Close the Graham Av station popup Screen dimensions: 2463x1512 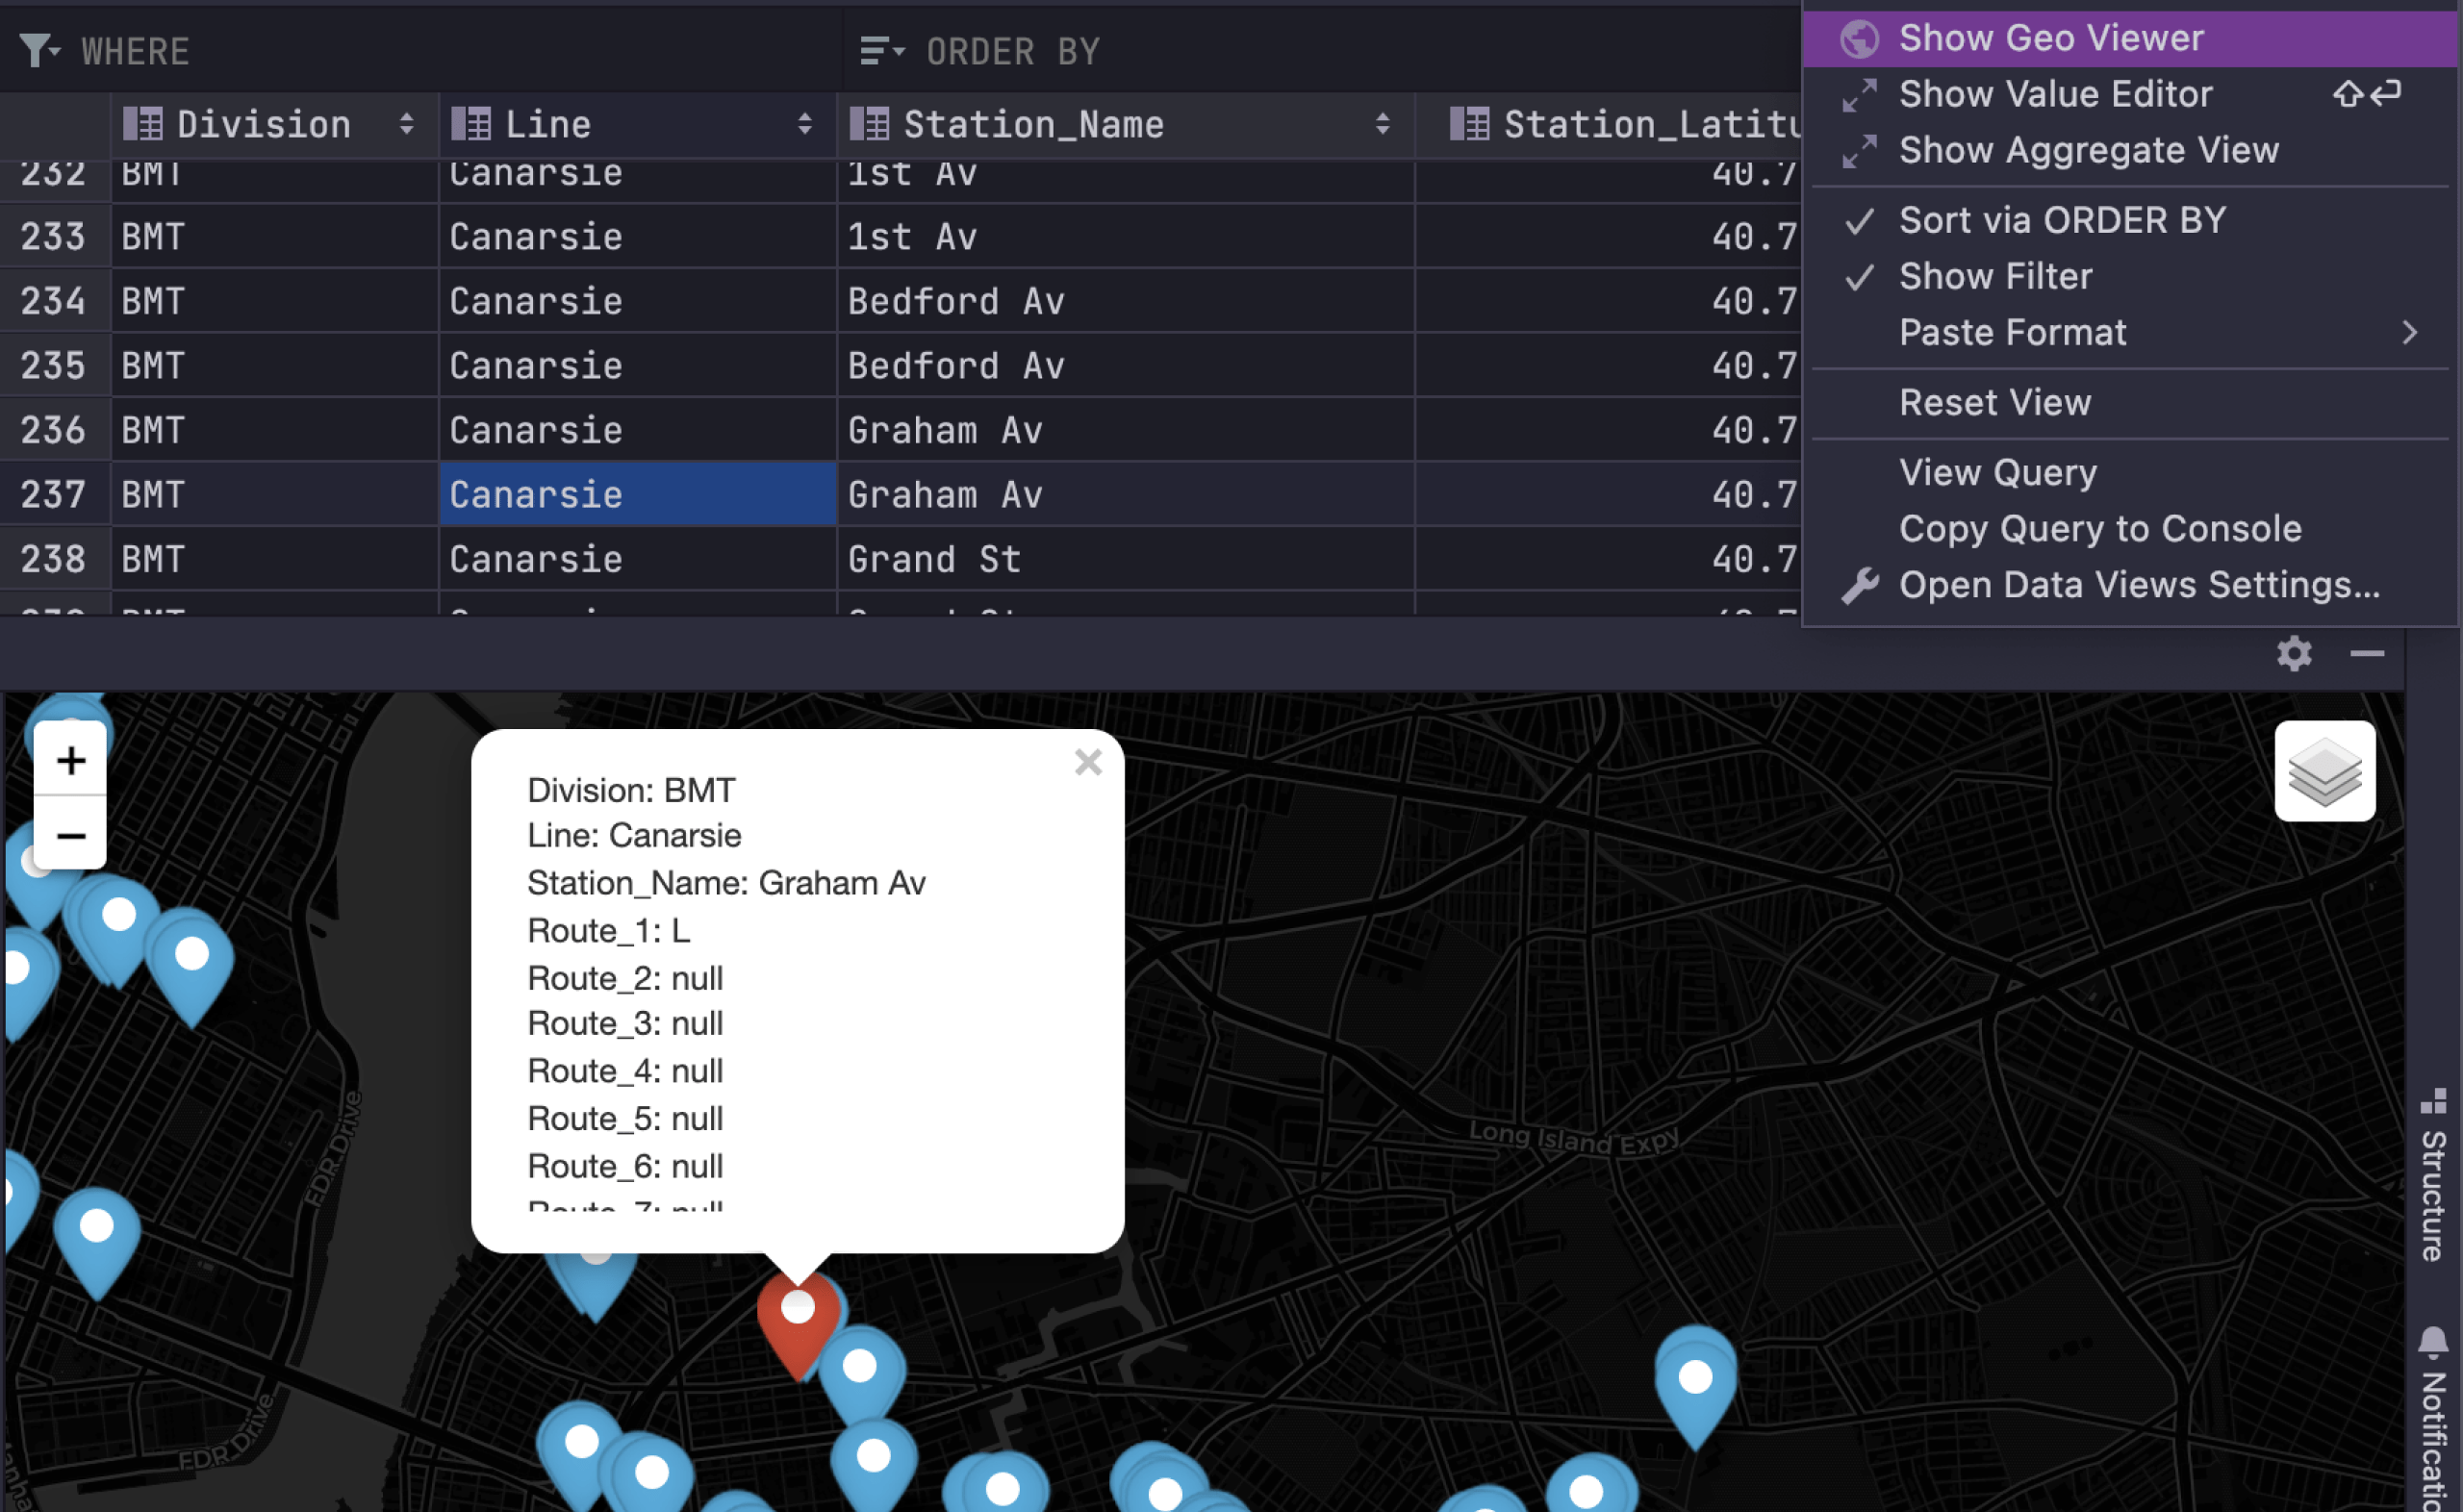tap(1088, 762)
